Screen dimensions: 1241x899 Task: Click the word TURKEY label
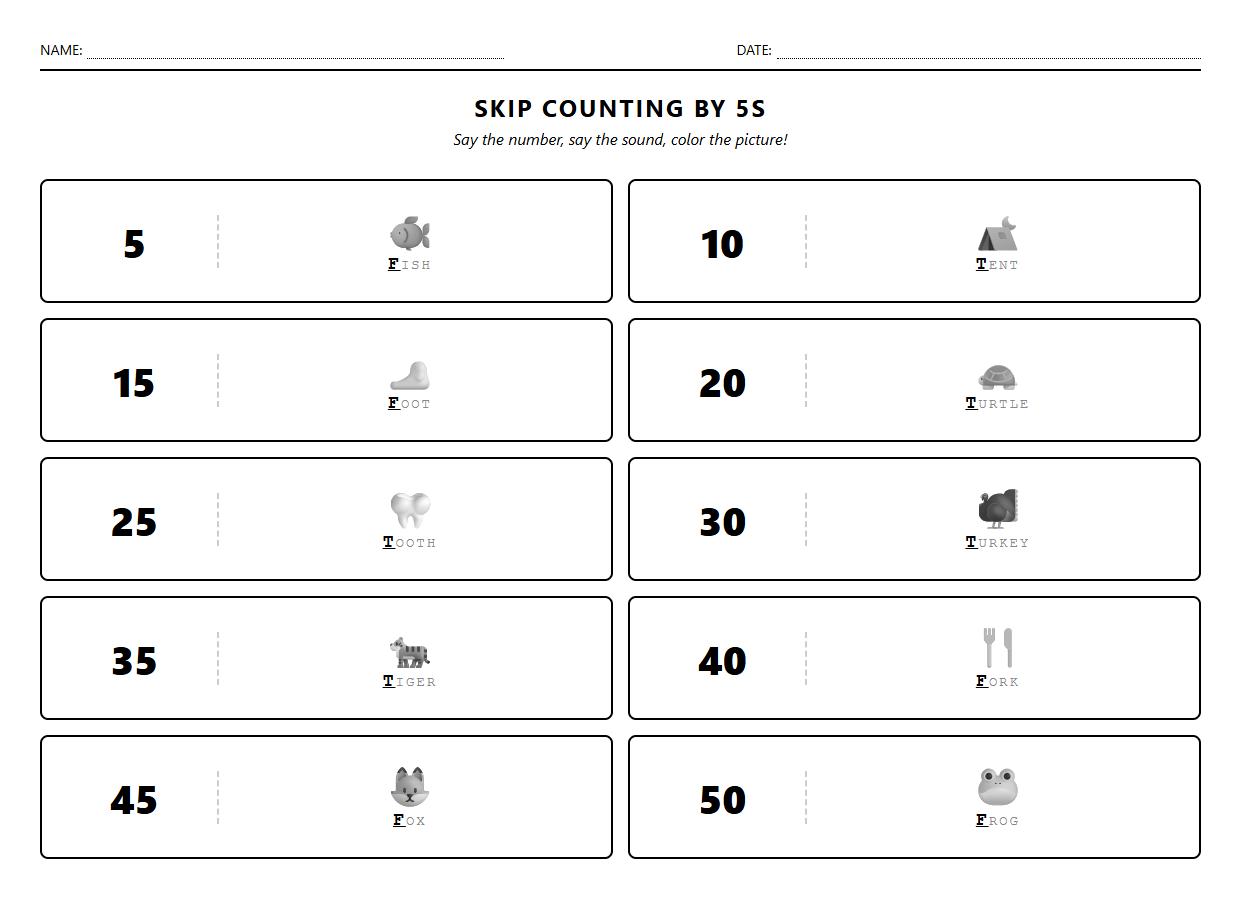click(997, 543)
